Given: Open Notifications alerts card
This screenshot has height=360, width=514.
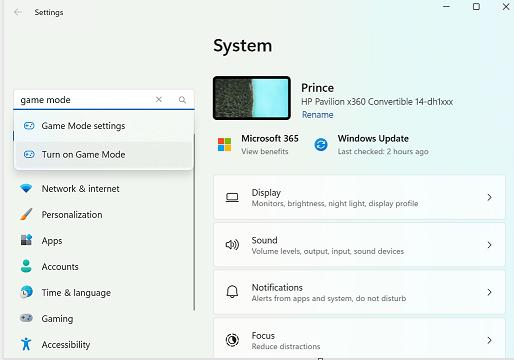Looking at the screenshot, I should point(359,292).
